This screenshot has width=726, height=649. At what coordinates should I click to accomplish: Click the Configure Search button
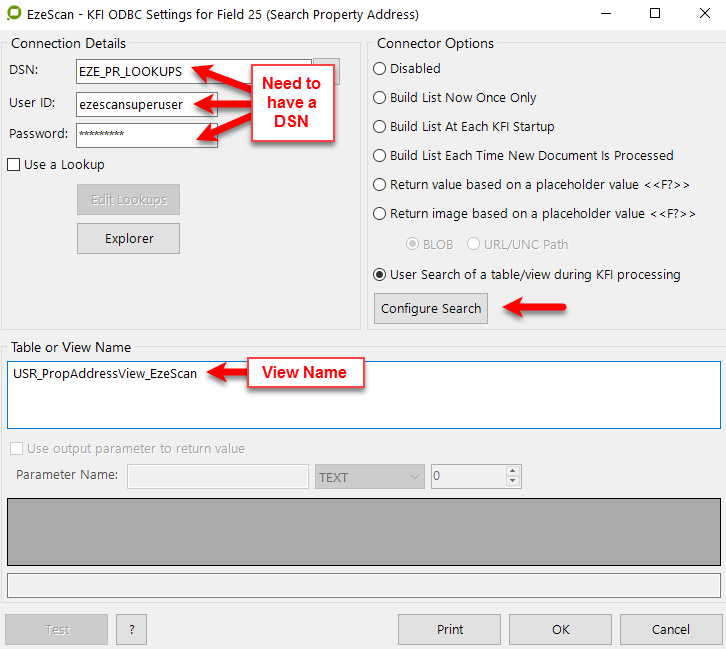coord(431,308)
